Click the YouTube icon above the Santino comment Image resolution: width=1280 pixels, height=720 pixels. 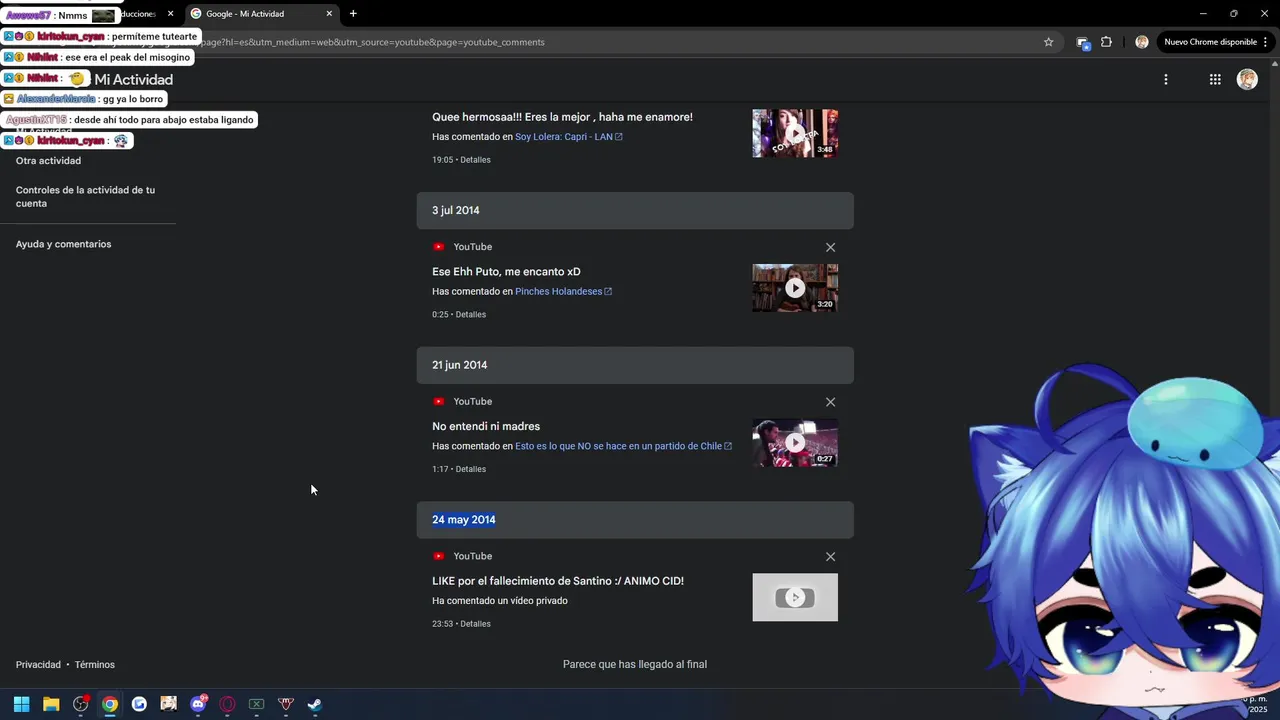[438, 556]
